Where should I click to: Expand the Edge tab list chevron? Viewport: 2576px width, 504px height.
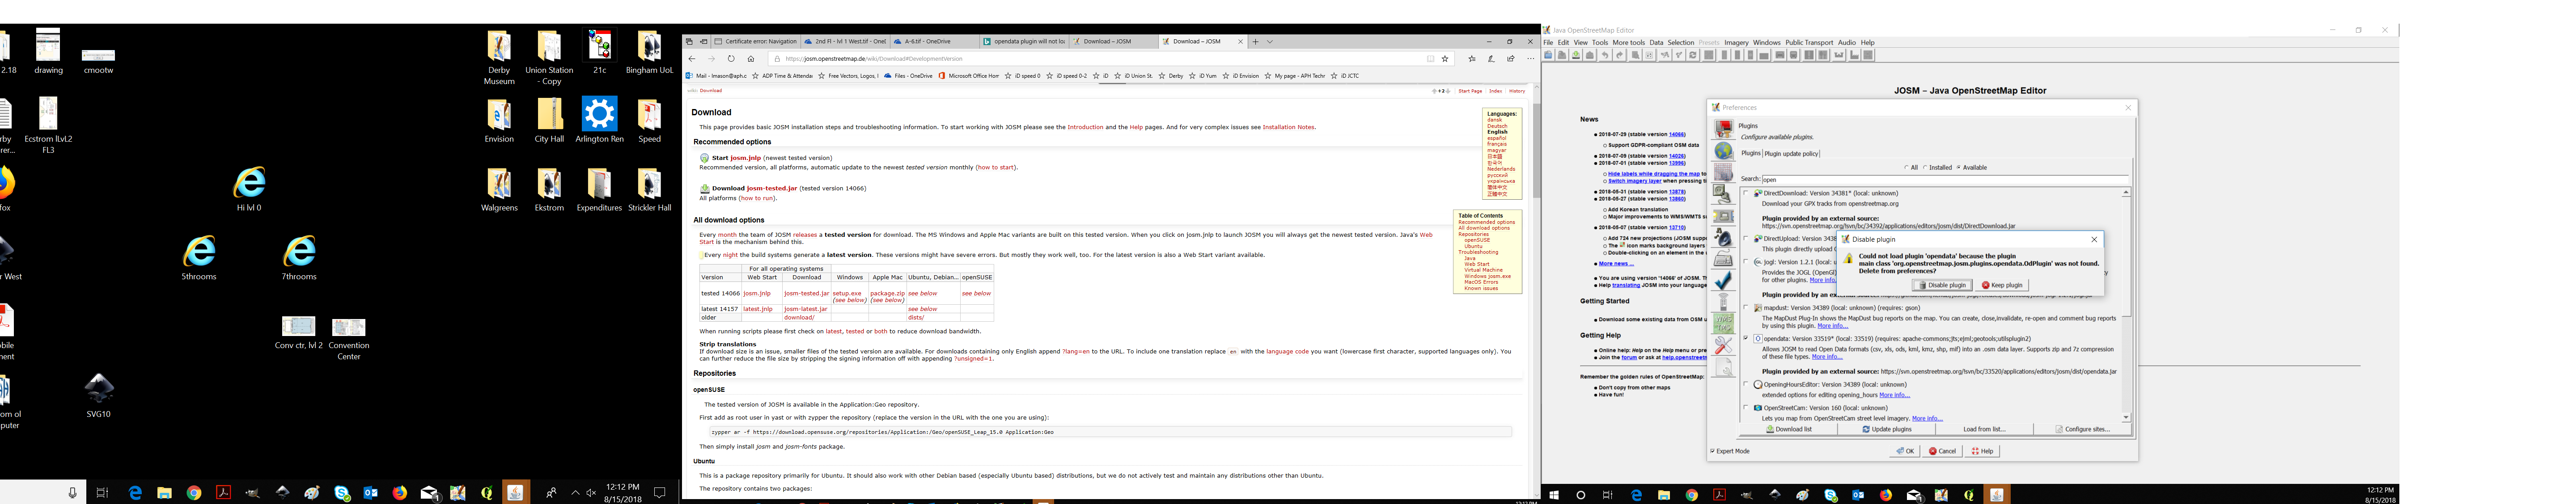[1270, 42]
